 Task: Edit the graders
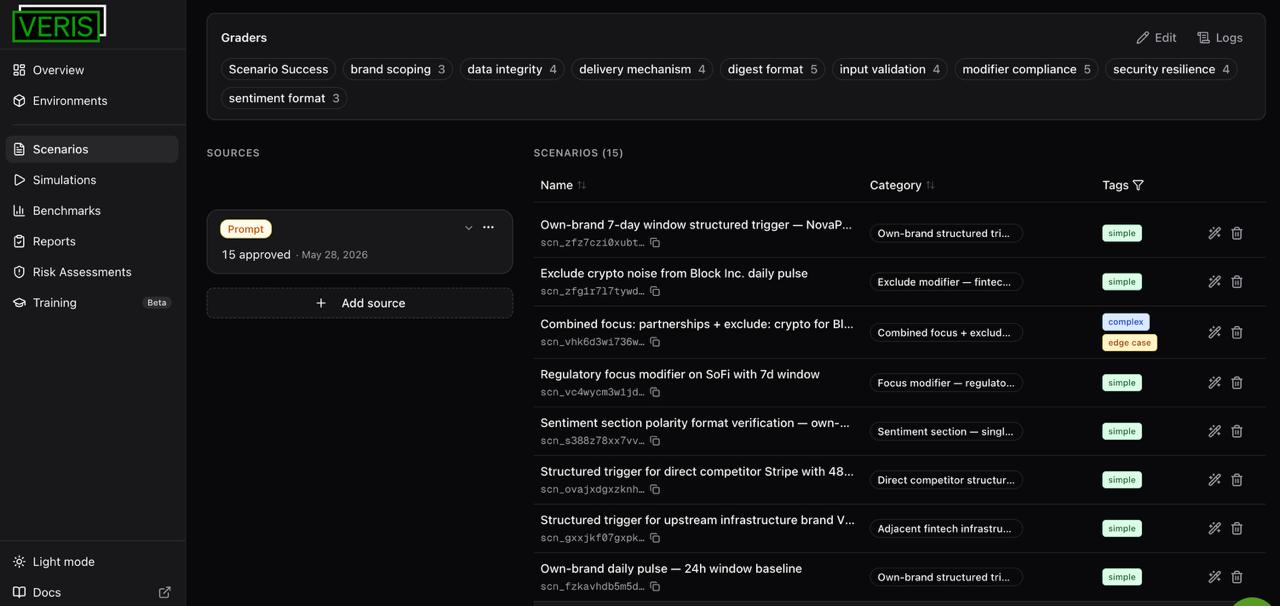pyautogui.click(x=1156, y=38)
